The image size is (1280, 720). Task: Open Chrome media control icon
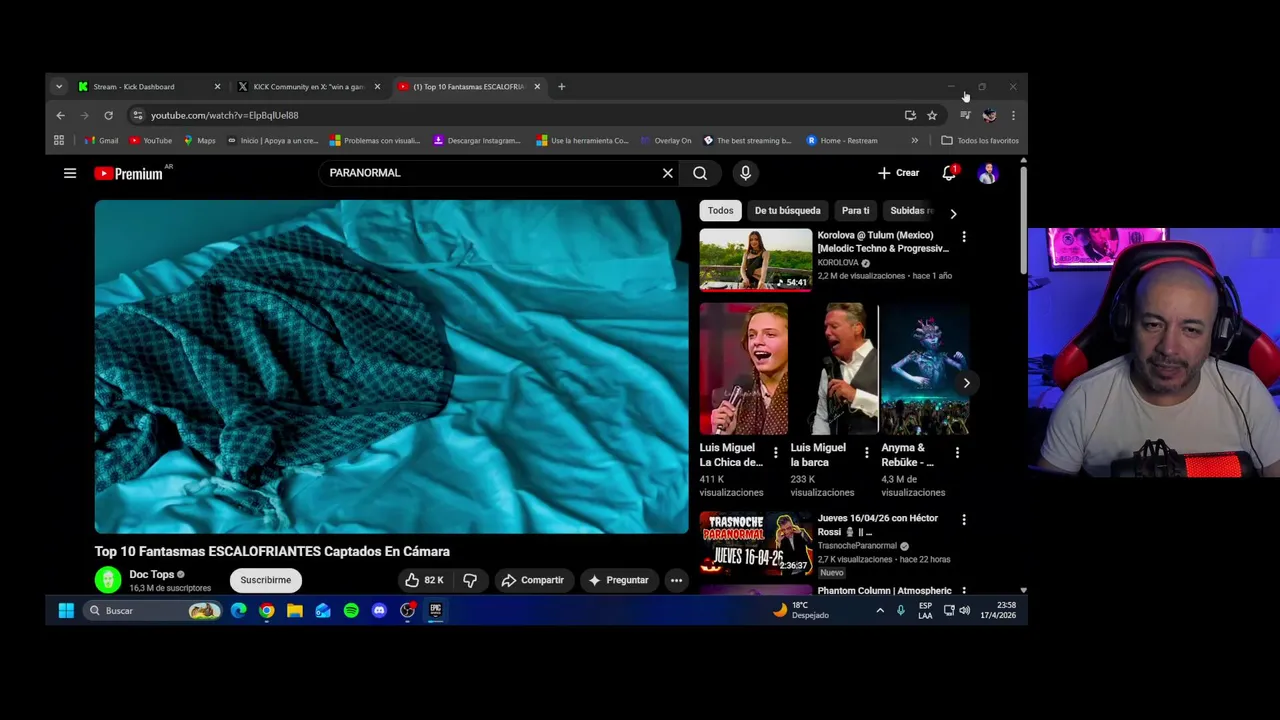[965, 115]
